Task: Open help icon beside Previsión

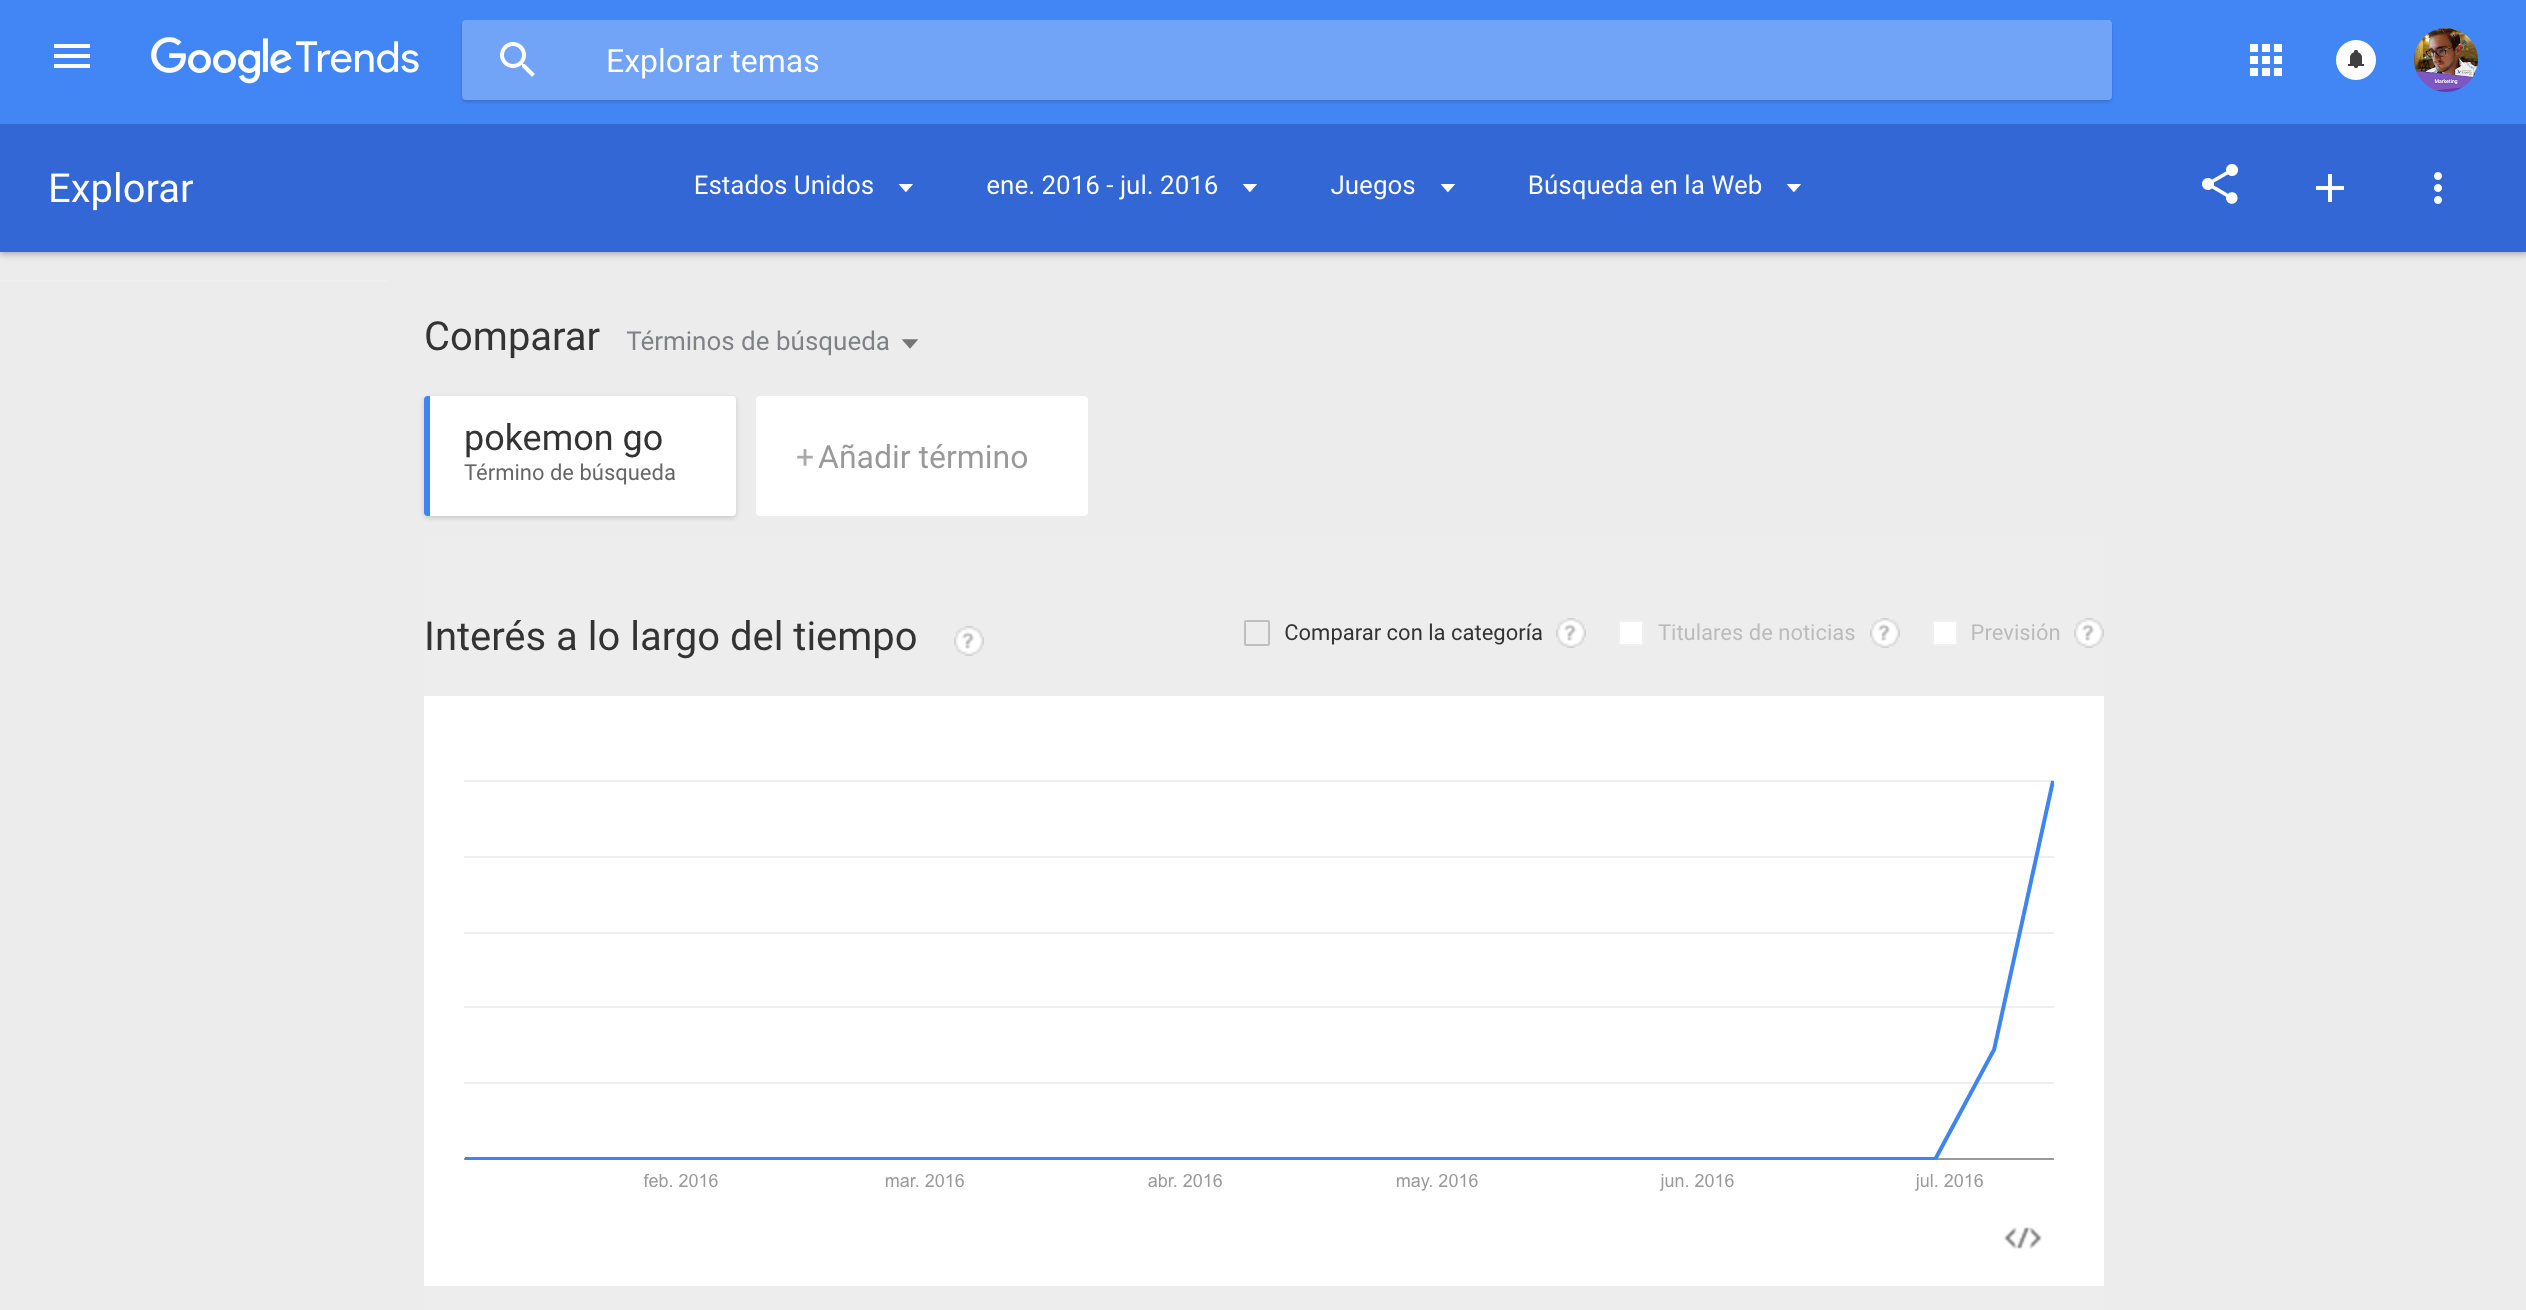Action: 2088,633
